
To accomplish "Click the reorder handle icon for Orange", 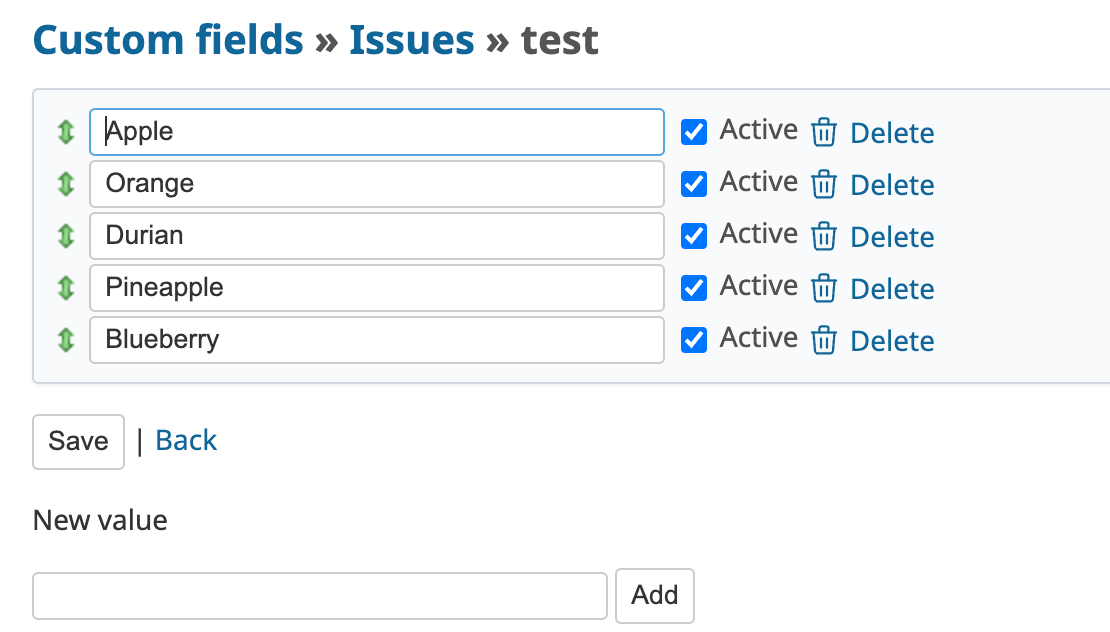I will [x=66, y=184].
